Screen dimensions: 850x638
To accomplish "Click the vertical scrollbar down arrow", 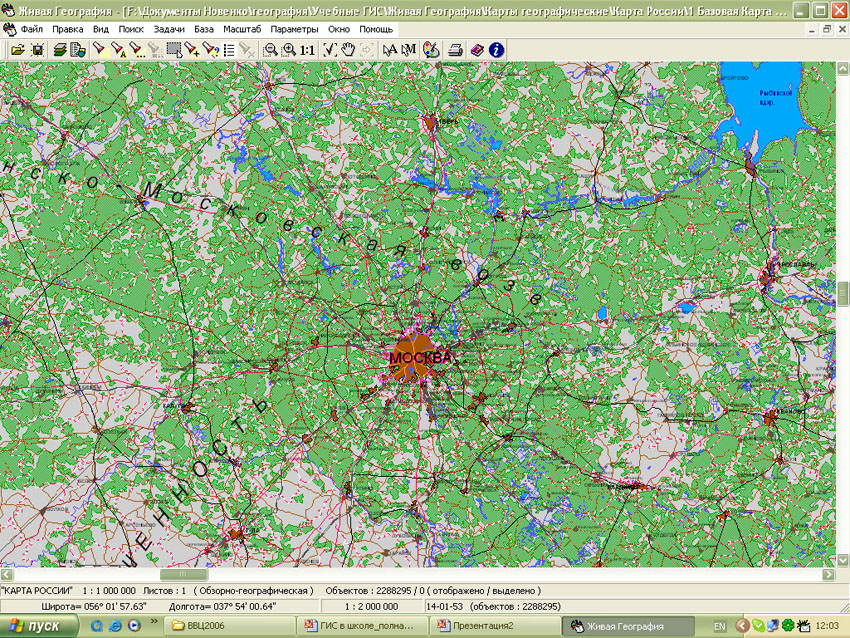I will point(842,561).
